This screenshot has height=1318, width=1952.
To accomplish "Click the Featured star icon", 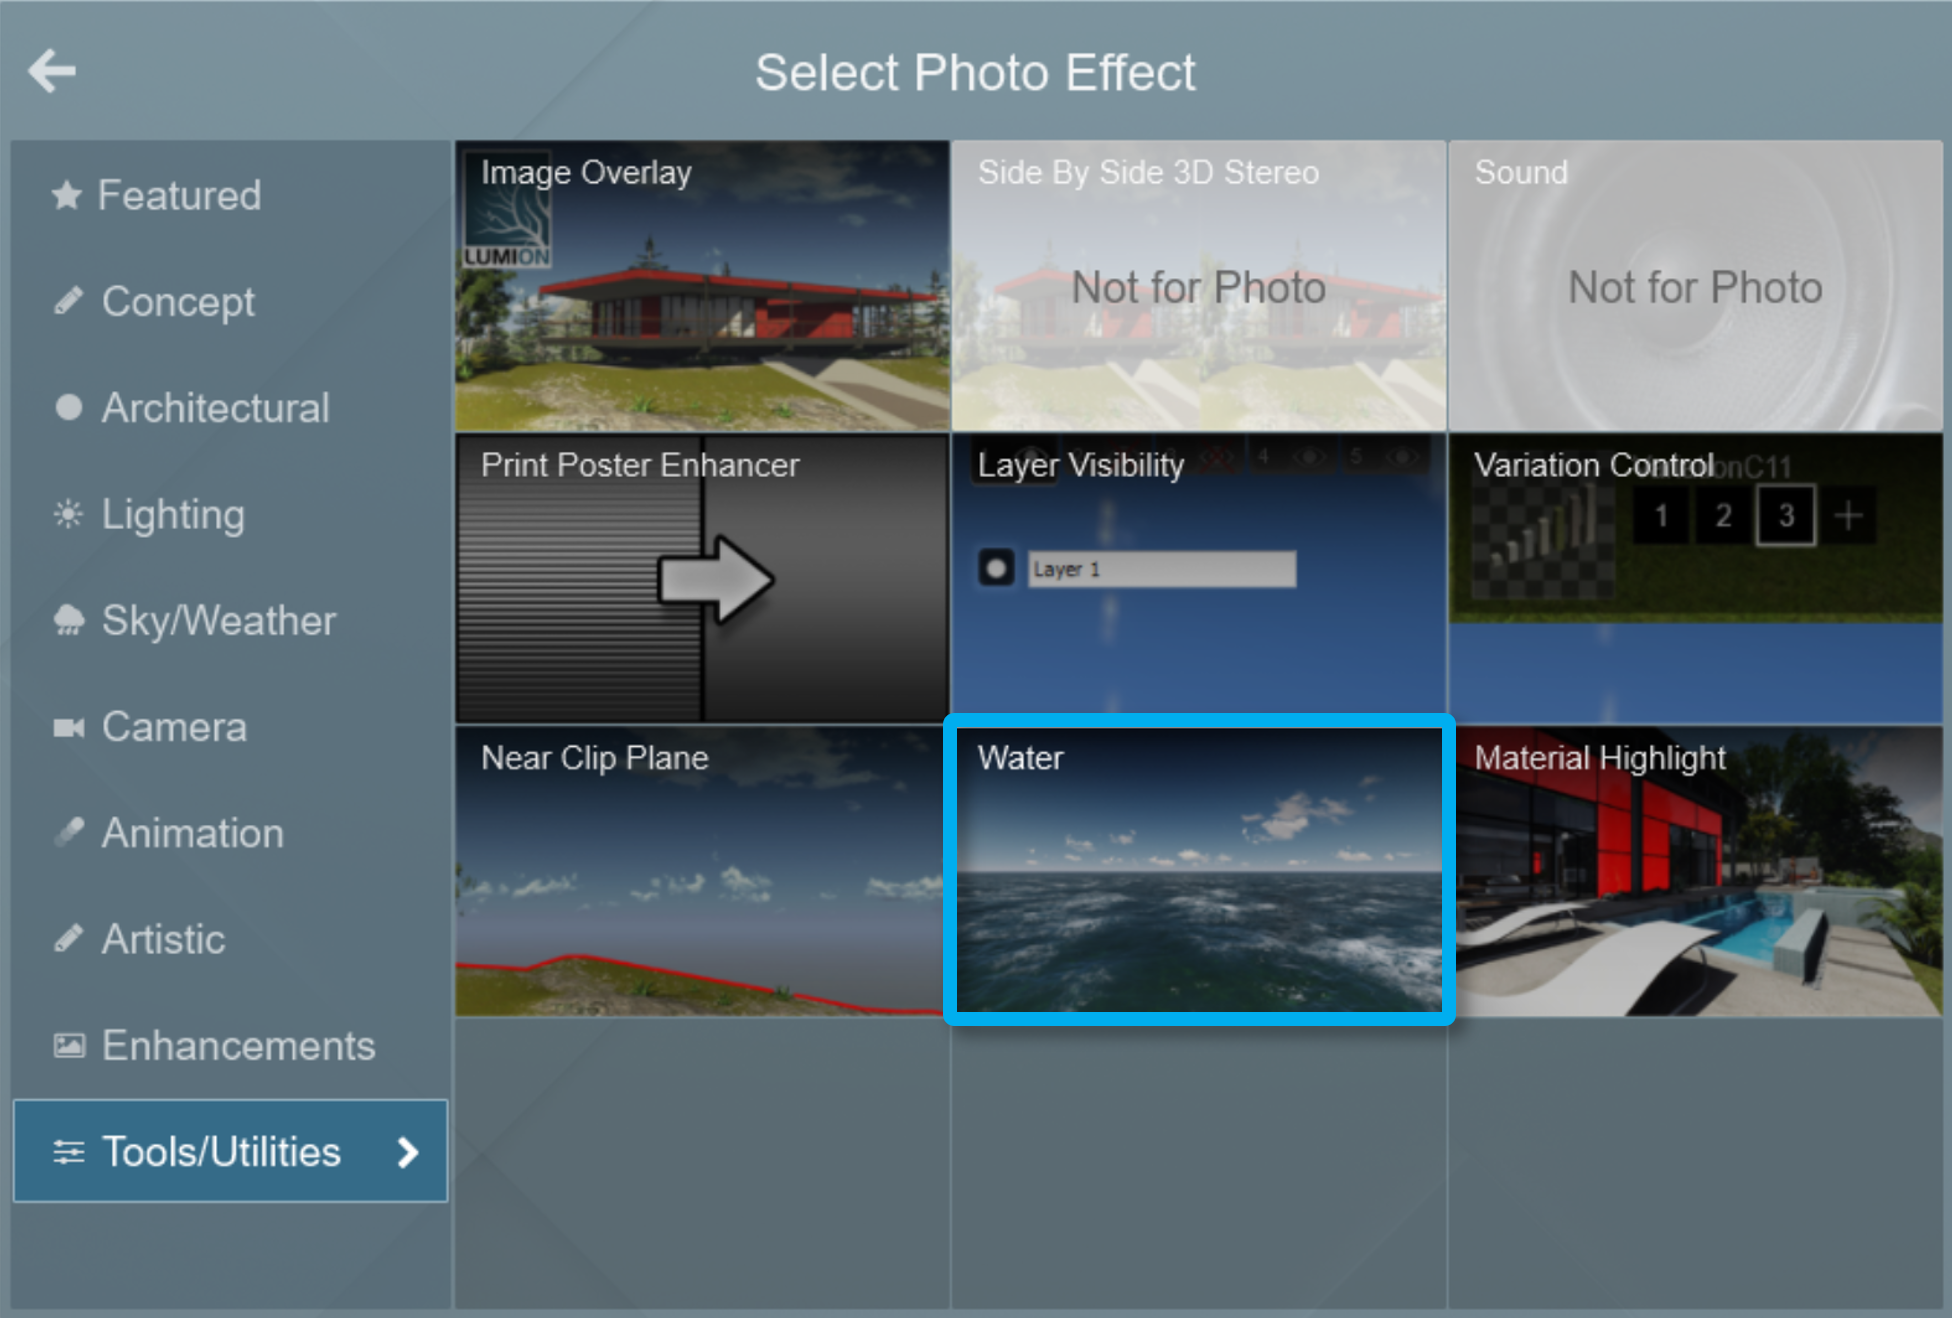I will tap(67, 195).
